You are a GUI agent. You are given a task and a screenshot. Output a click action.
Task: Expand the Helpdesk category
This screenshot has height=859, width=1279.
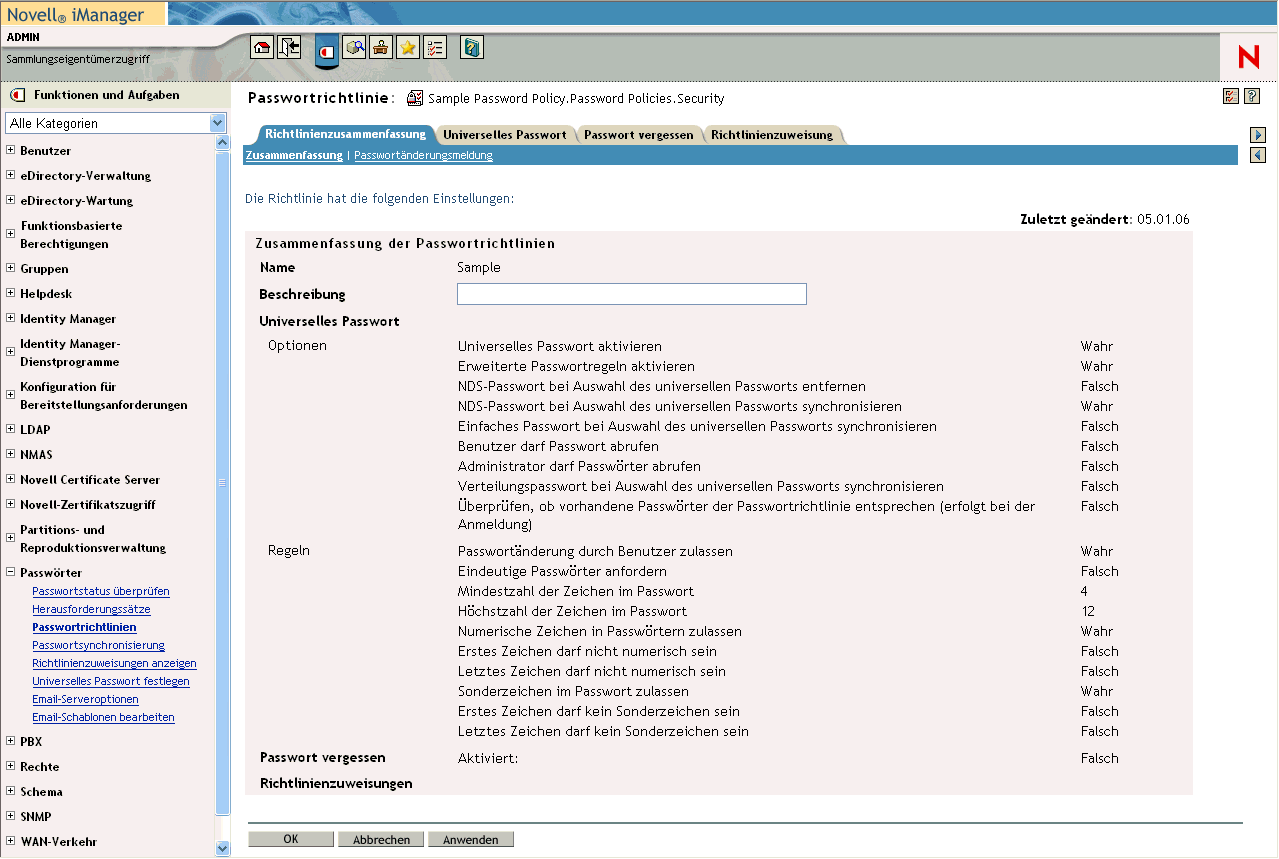point(10,294)
